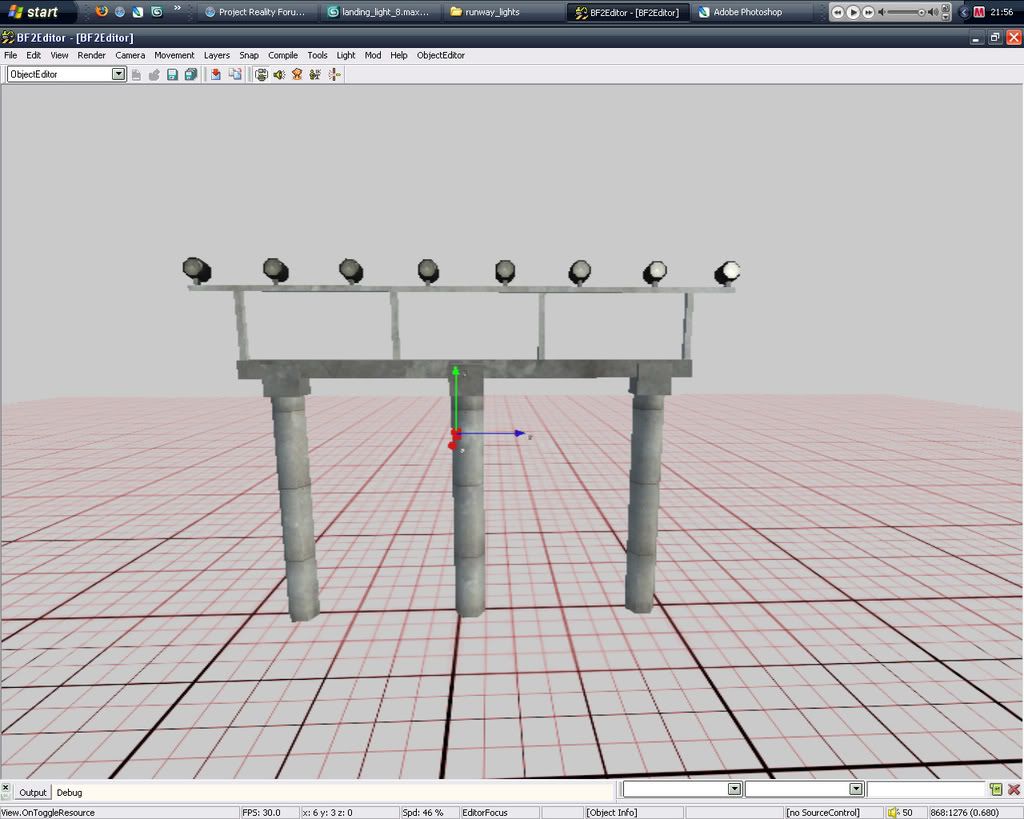
Task: Open the Compile menu
Action: click(283, 55)
